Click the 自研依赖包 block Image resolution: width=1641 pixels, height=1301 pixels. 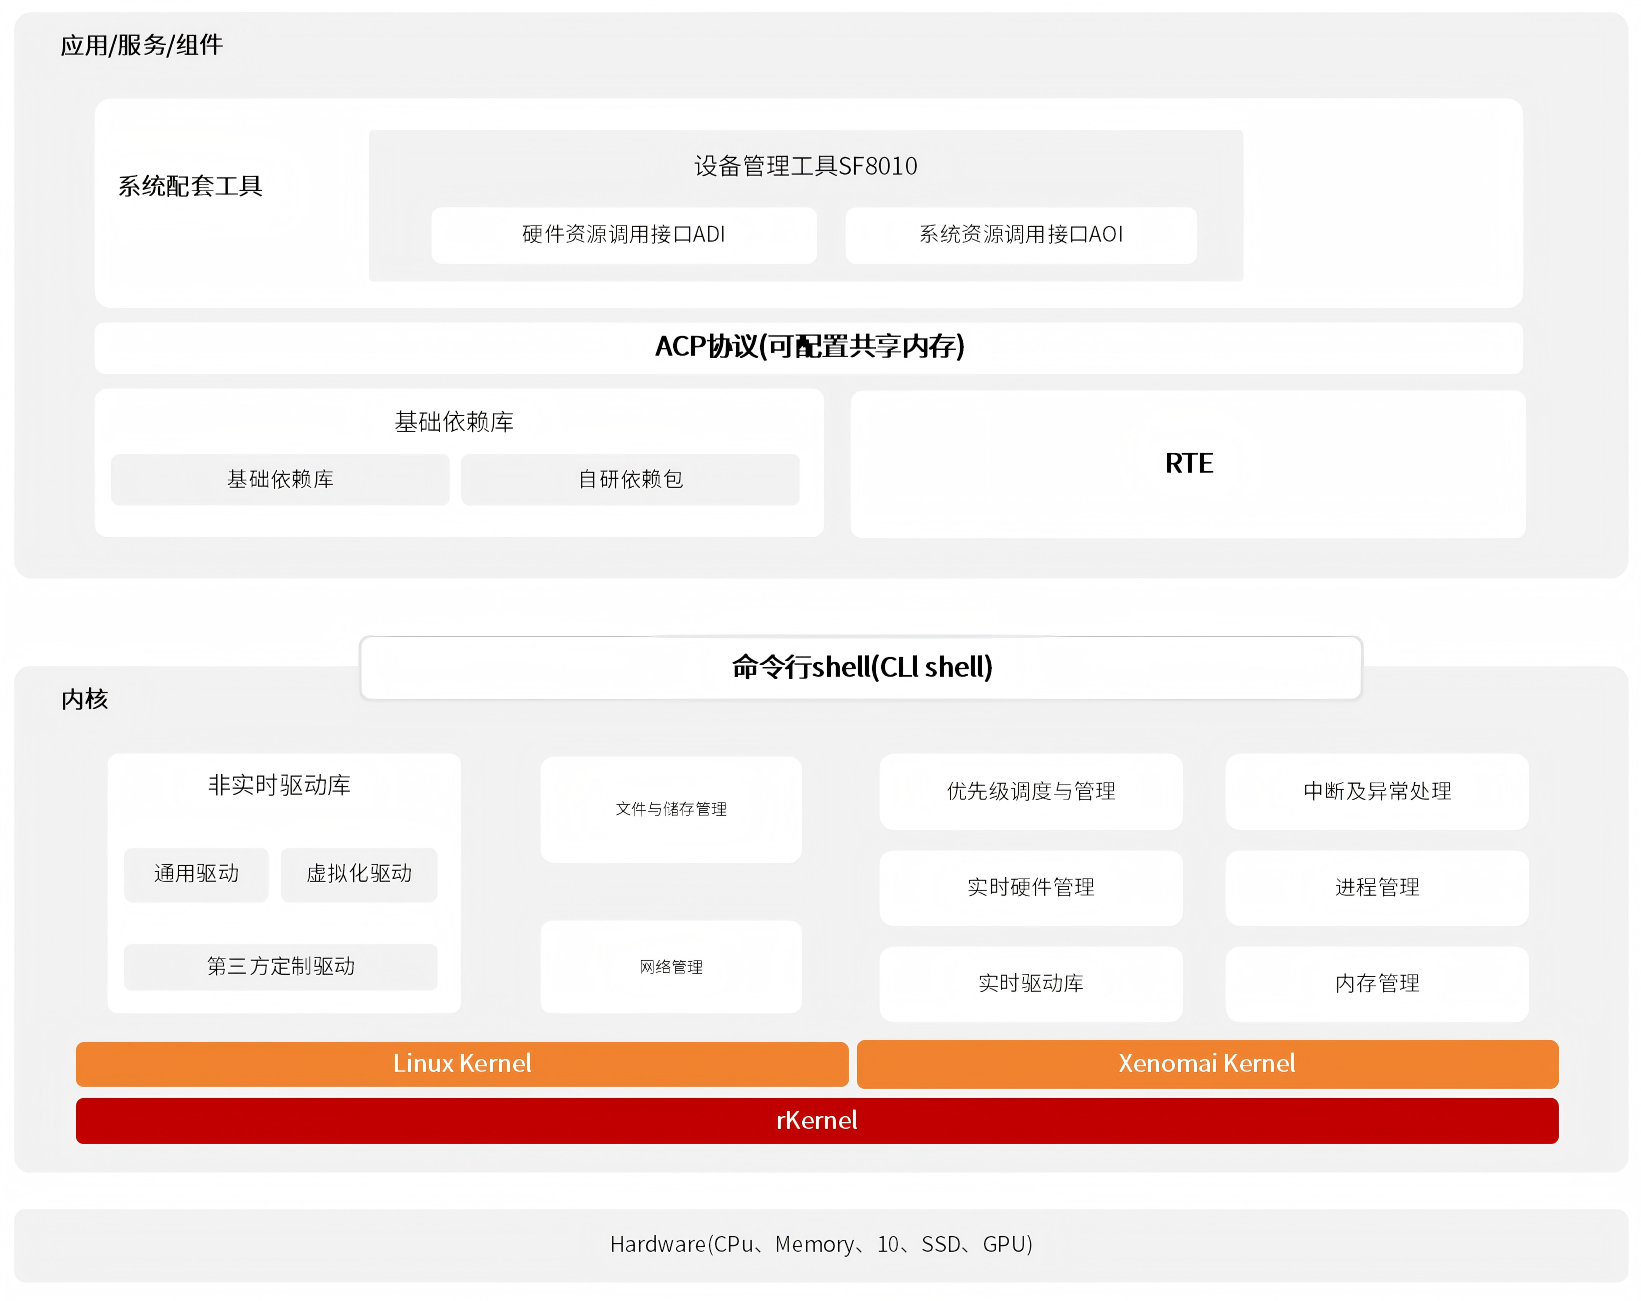pyautogui.click(x=630, y=480)
